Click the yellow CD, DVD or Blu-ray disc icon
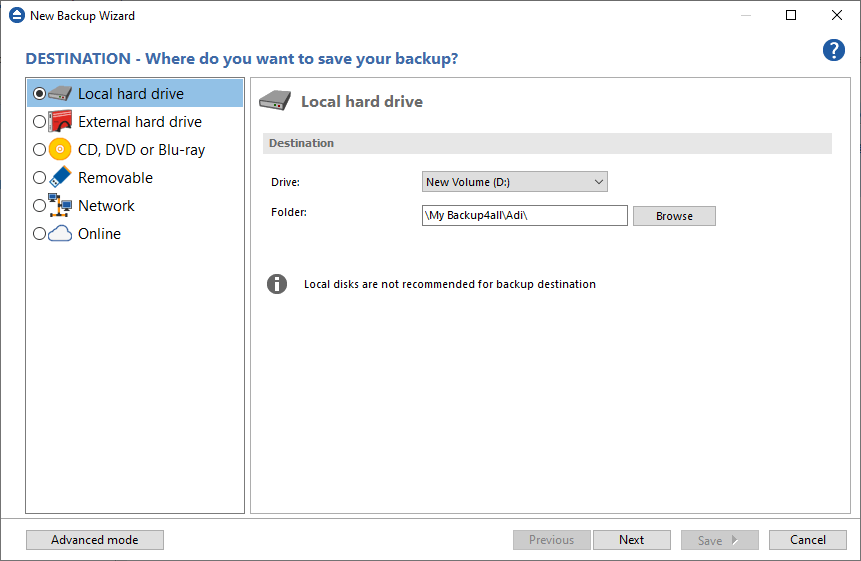 point(61,150)
